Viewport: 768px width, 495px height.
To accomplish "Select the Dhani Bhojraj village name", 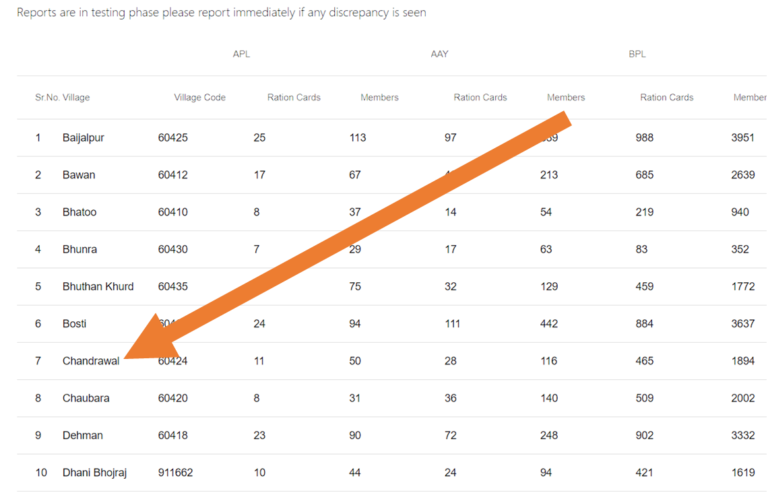I will tap(95, 472).
